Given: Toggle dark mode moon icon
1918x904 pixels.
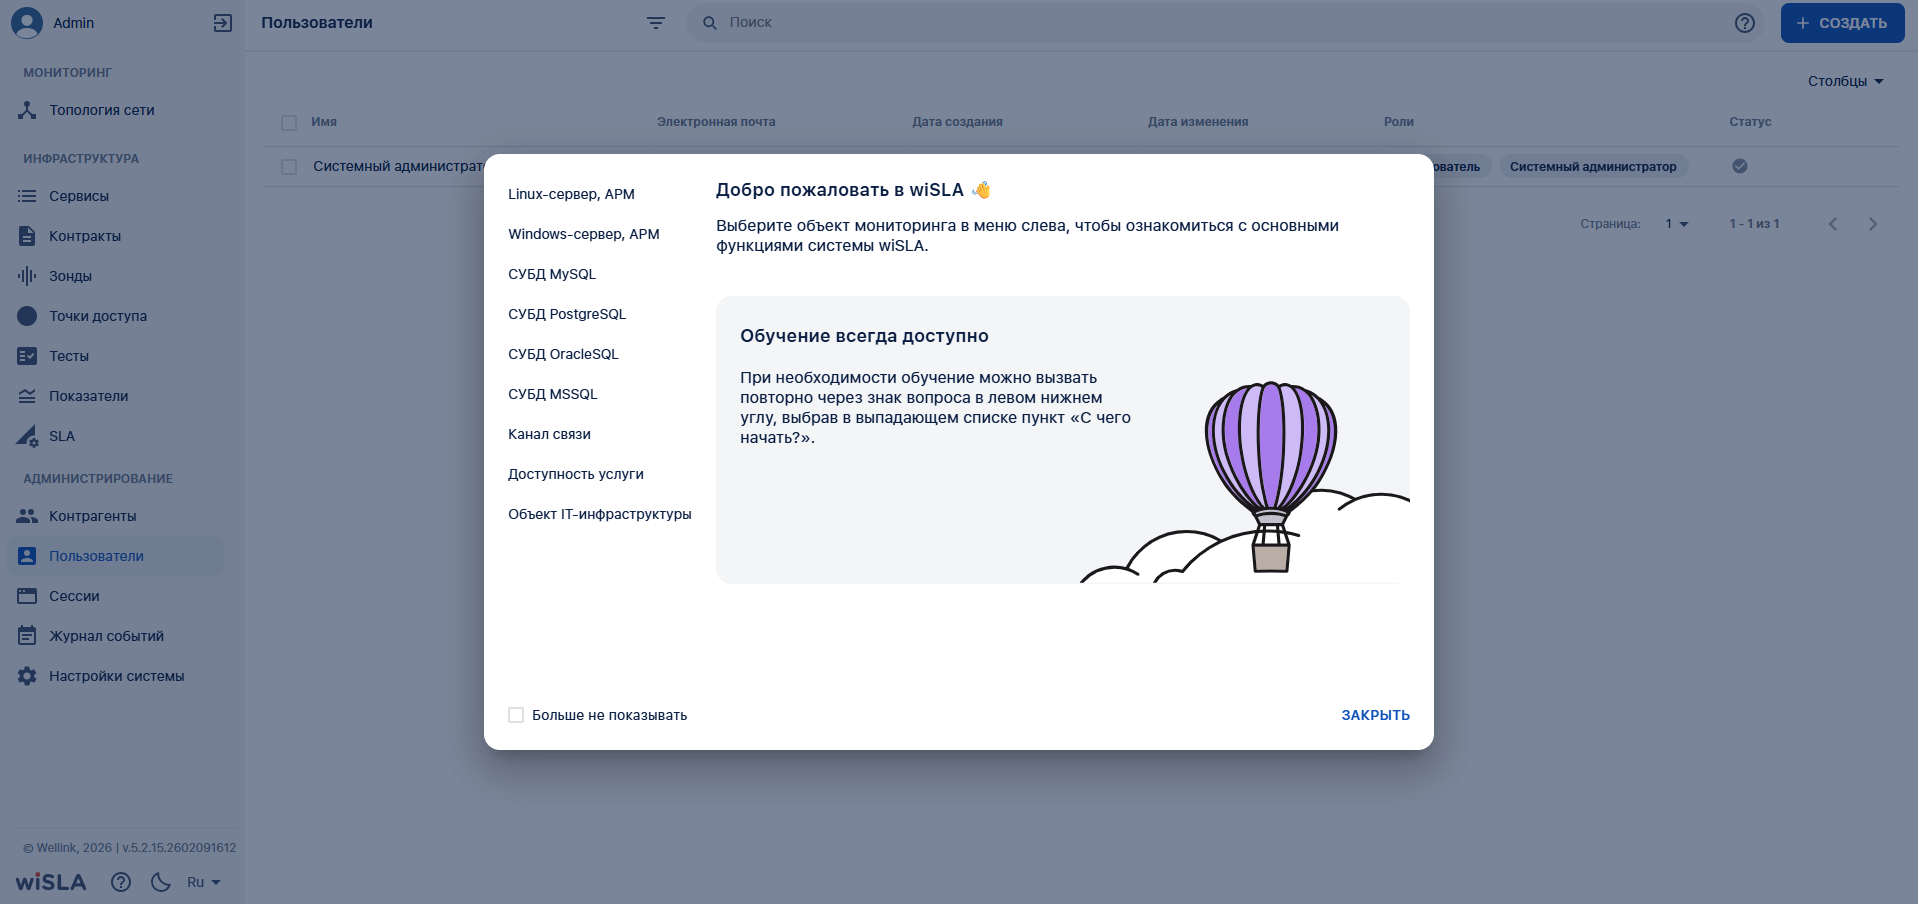Looking at the screenshot, I should point(161,882).
